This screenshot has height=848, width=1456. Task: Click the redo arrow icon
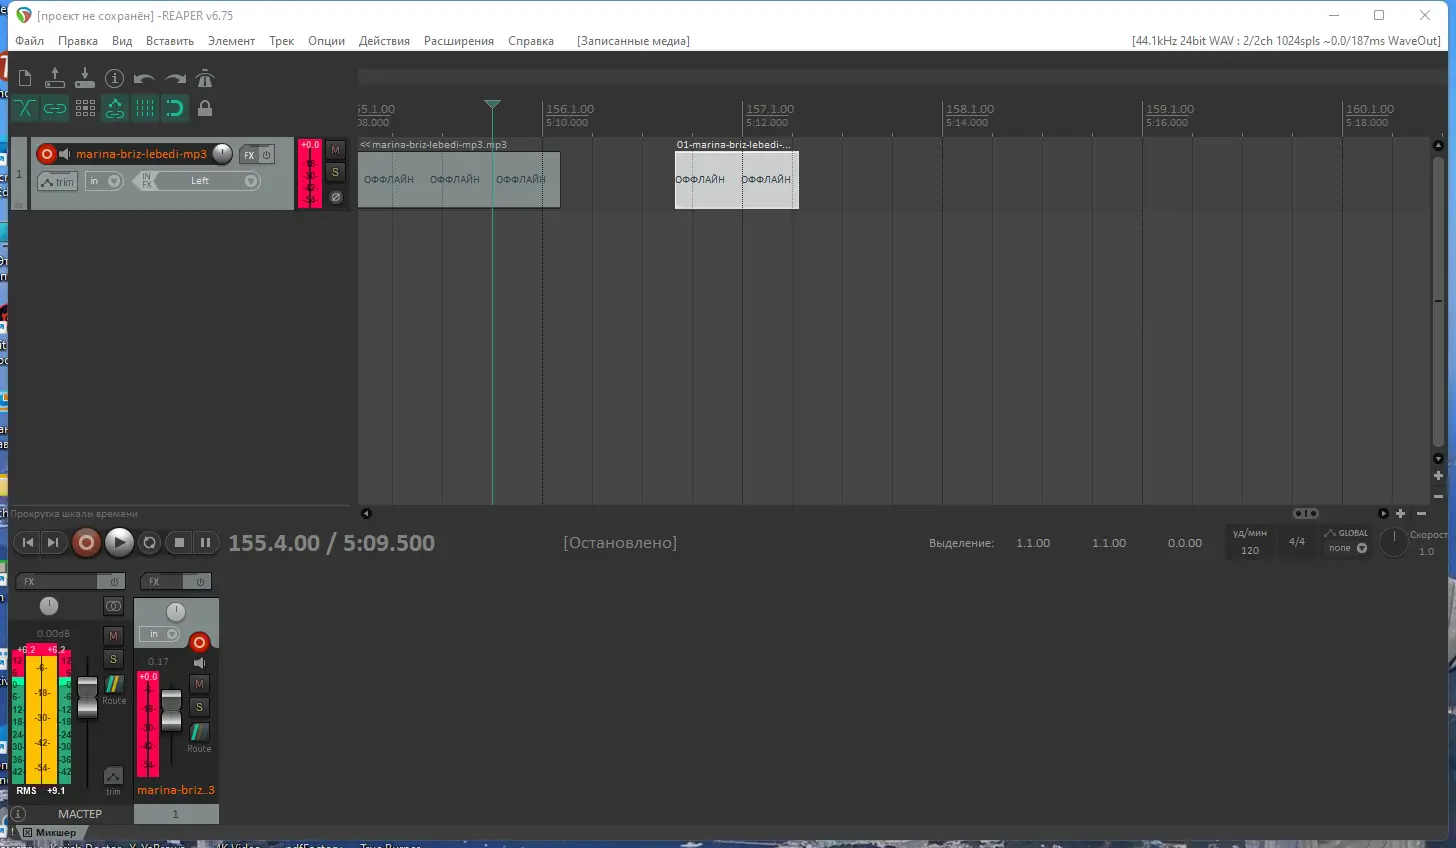175,78
